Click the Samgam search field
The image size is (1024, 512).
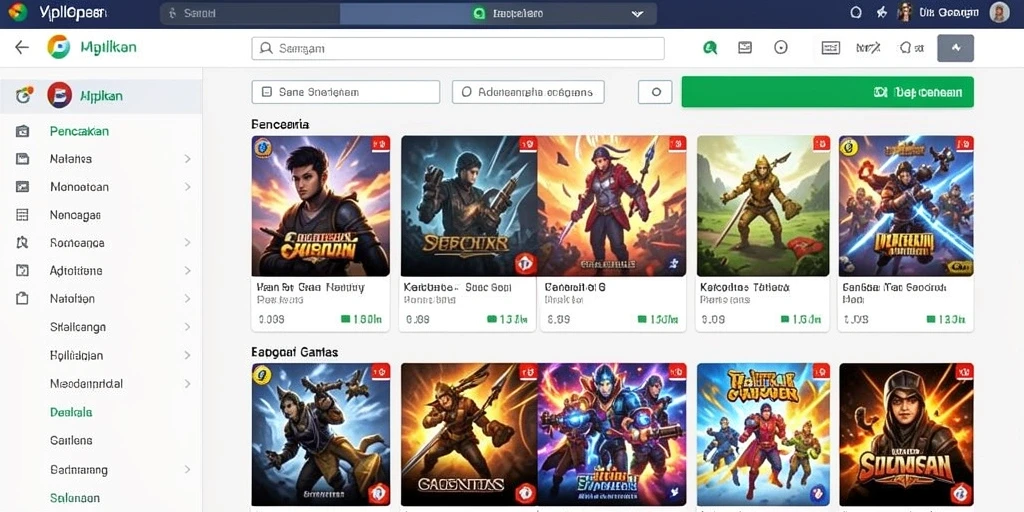458,48
